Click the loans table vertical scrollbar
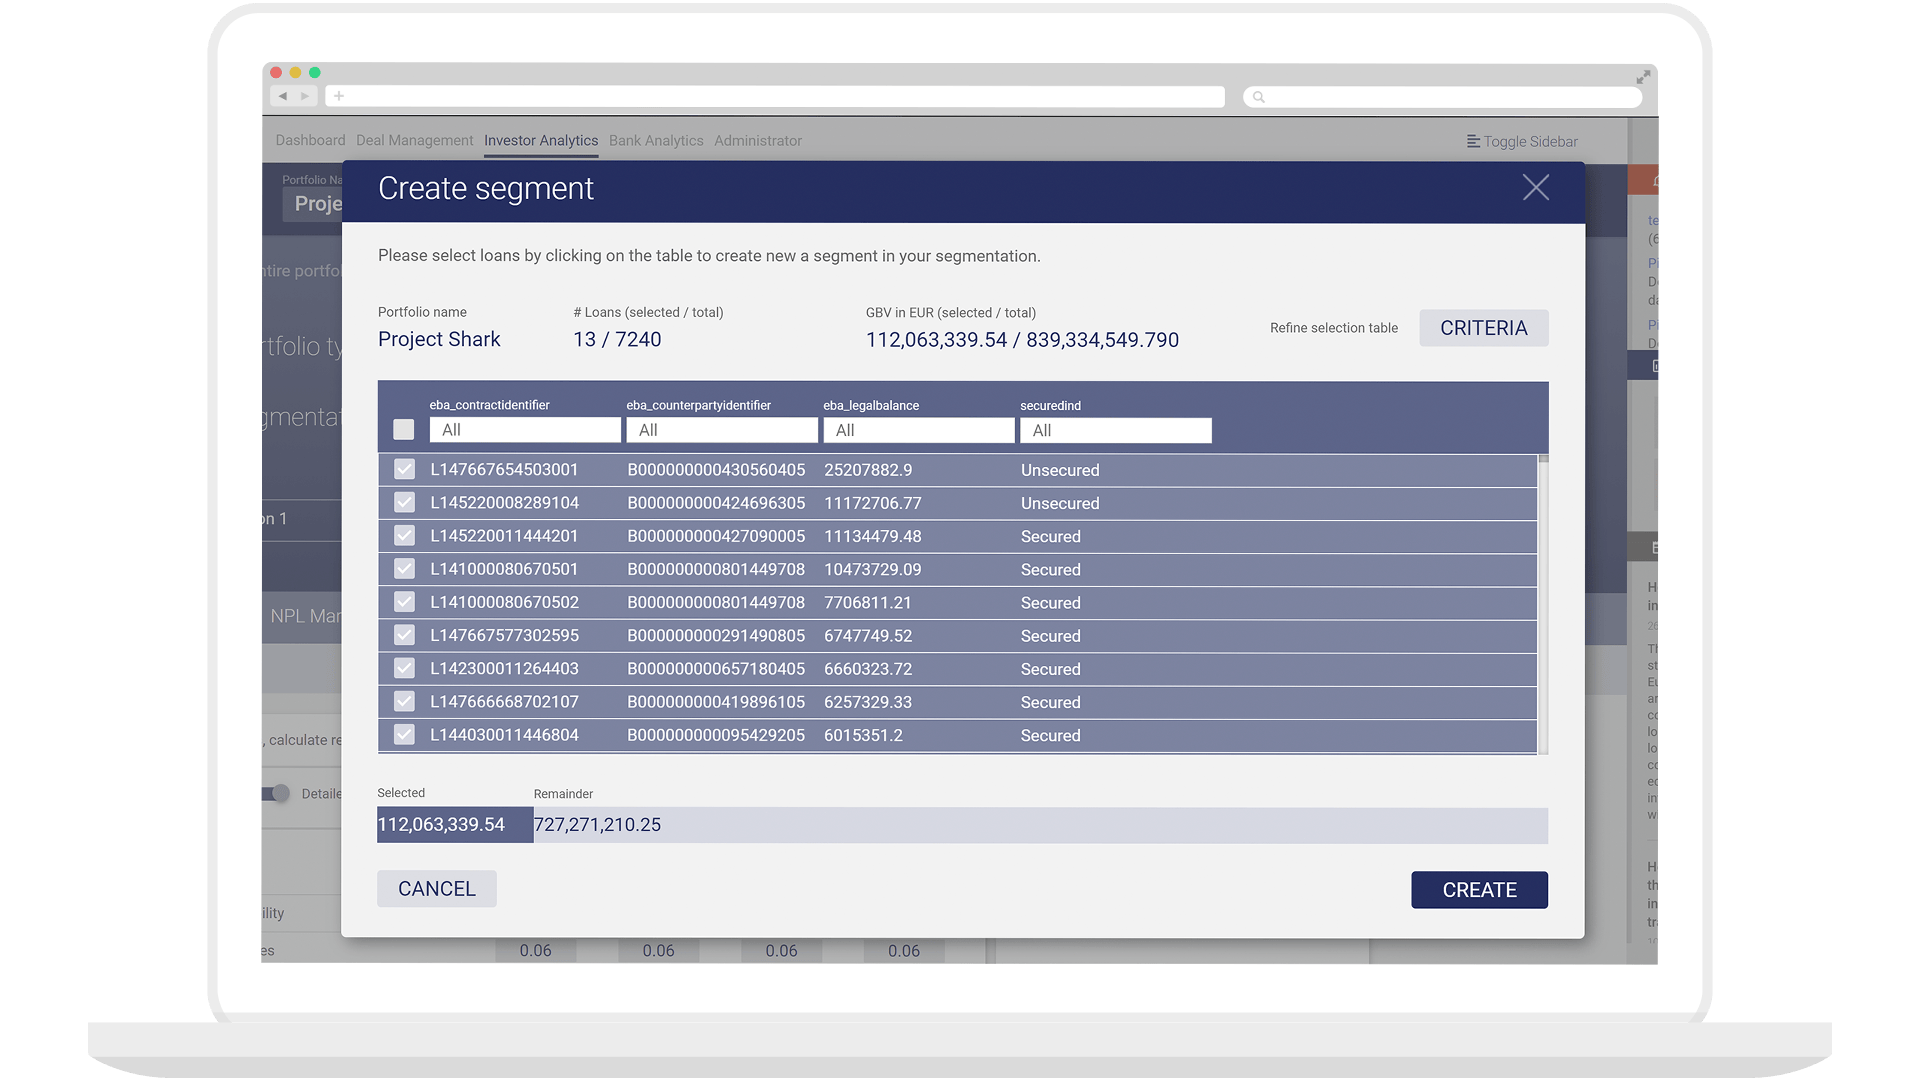1920x1080 pixels. 1543,604
